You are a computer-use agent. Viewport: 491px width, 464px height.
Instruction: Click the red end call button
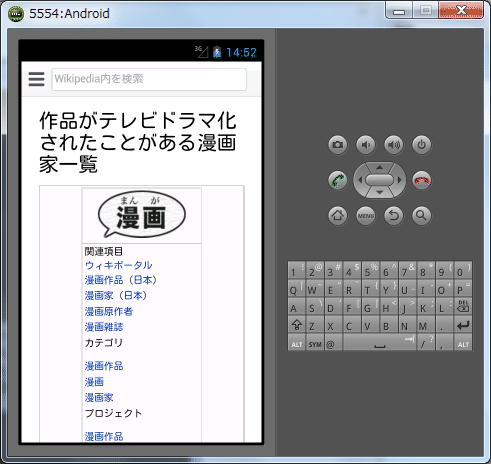click(x=422, y=180)
